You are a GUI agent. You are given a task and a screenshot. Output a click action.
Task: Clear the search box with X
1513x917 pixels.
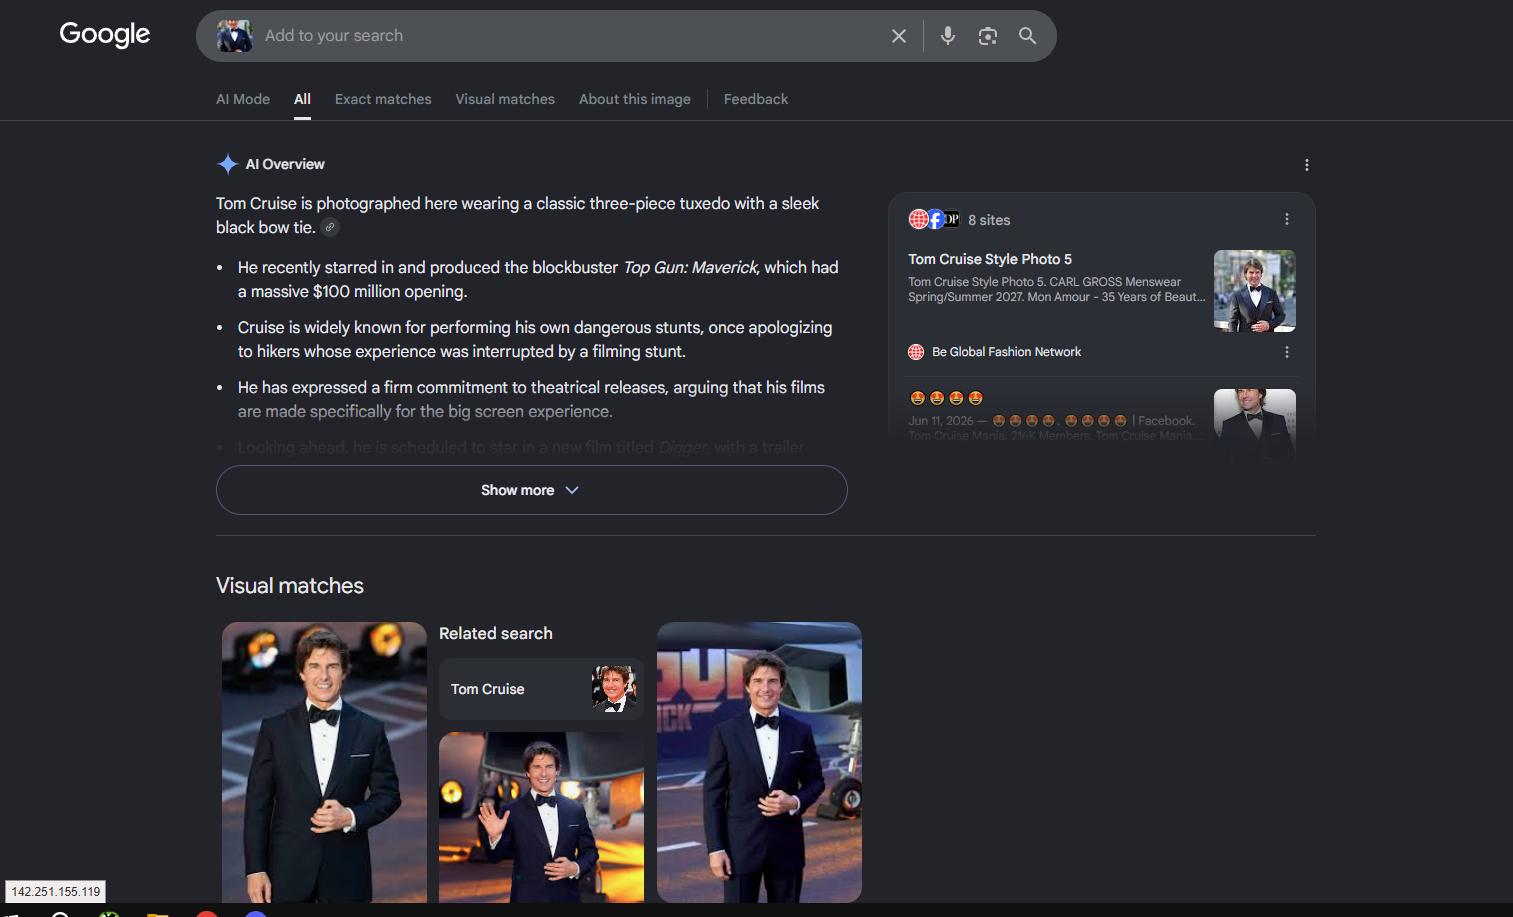coord(899,36)
